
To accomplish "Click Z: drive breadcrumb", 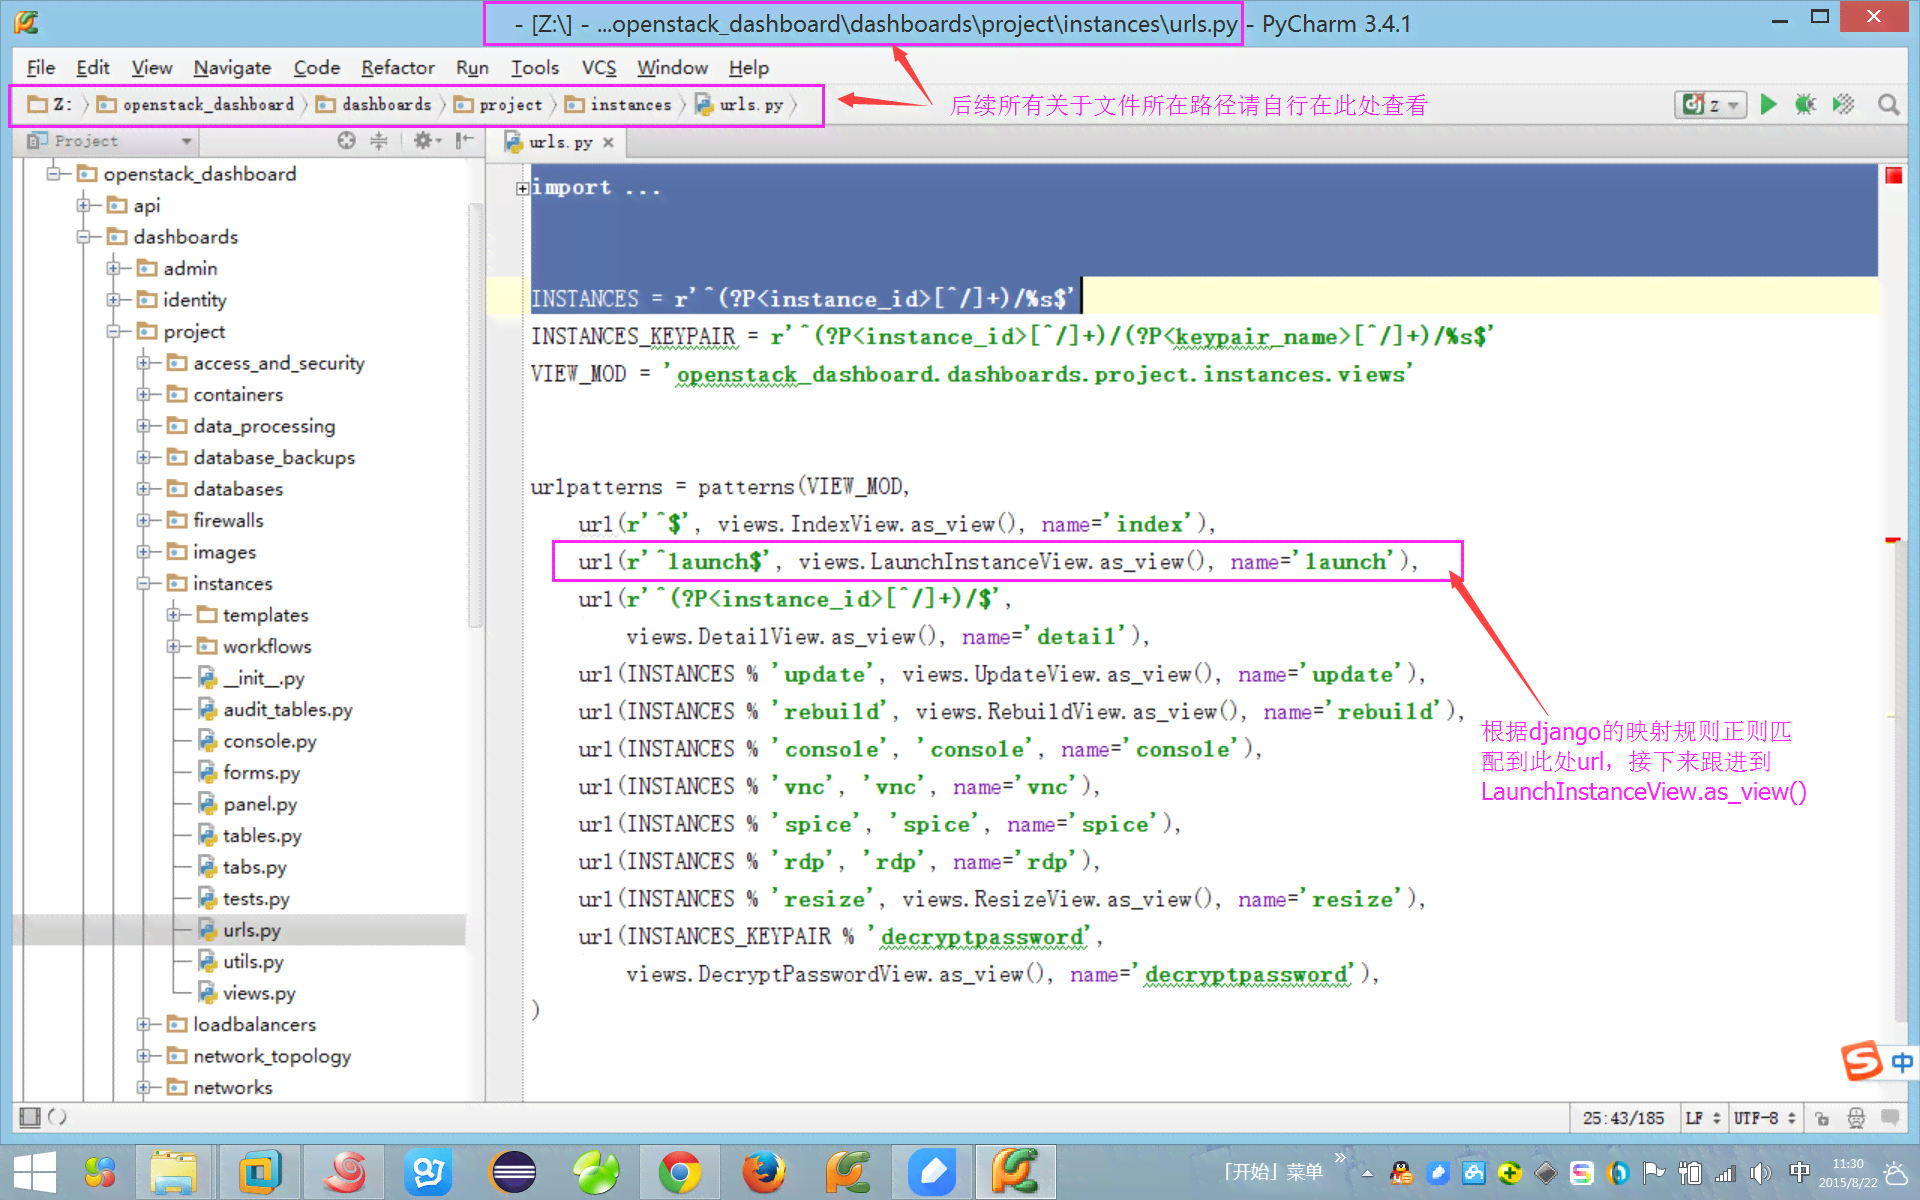I will click(50, 105).
